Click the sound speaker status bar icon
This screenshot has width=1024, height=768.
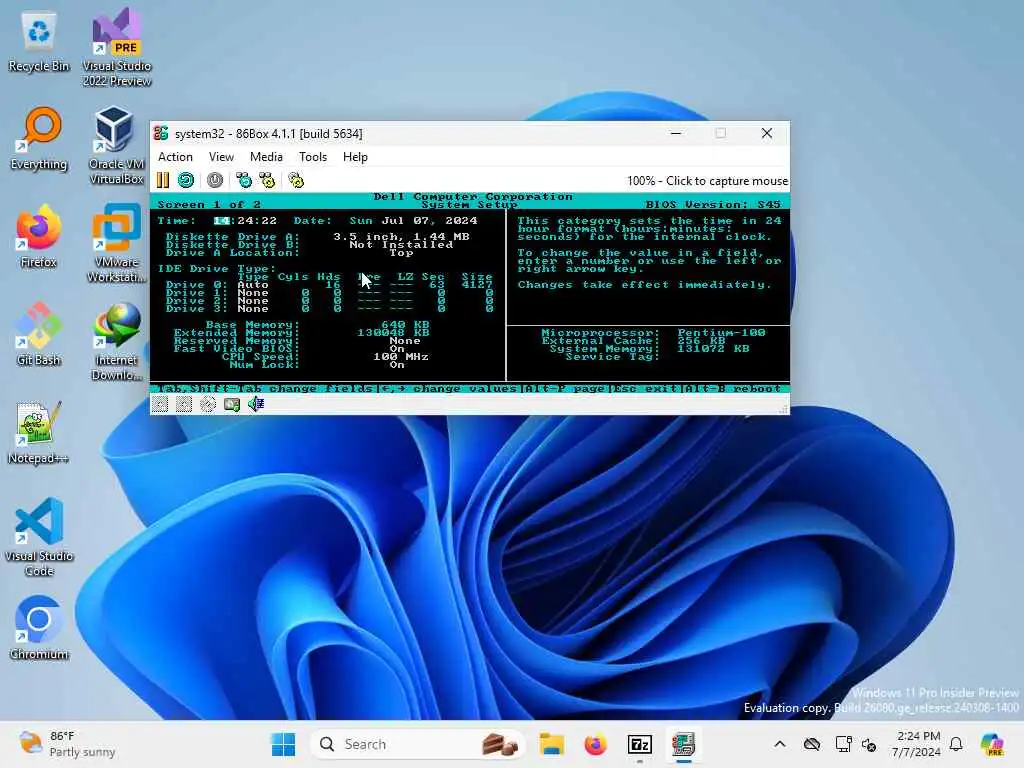tap(255, 405)
